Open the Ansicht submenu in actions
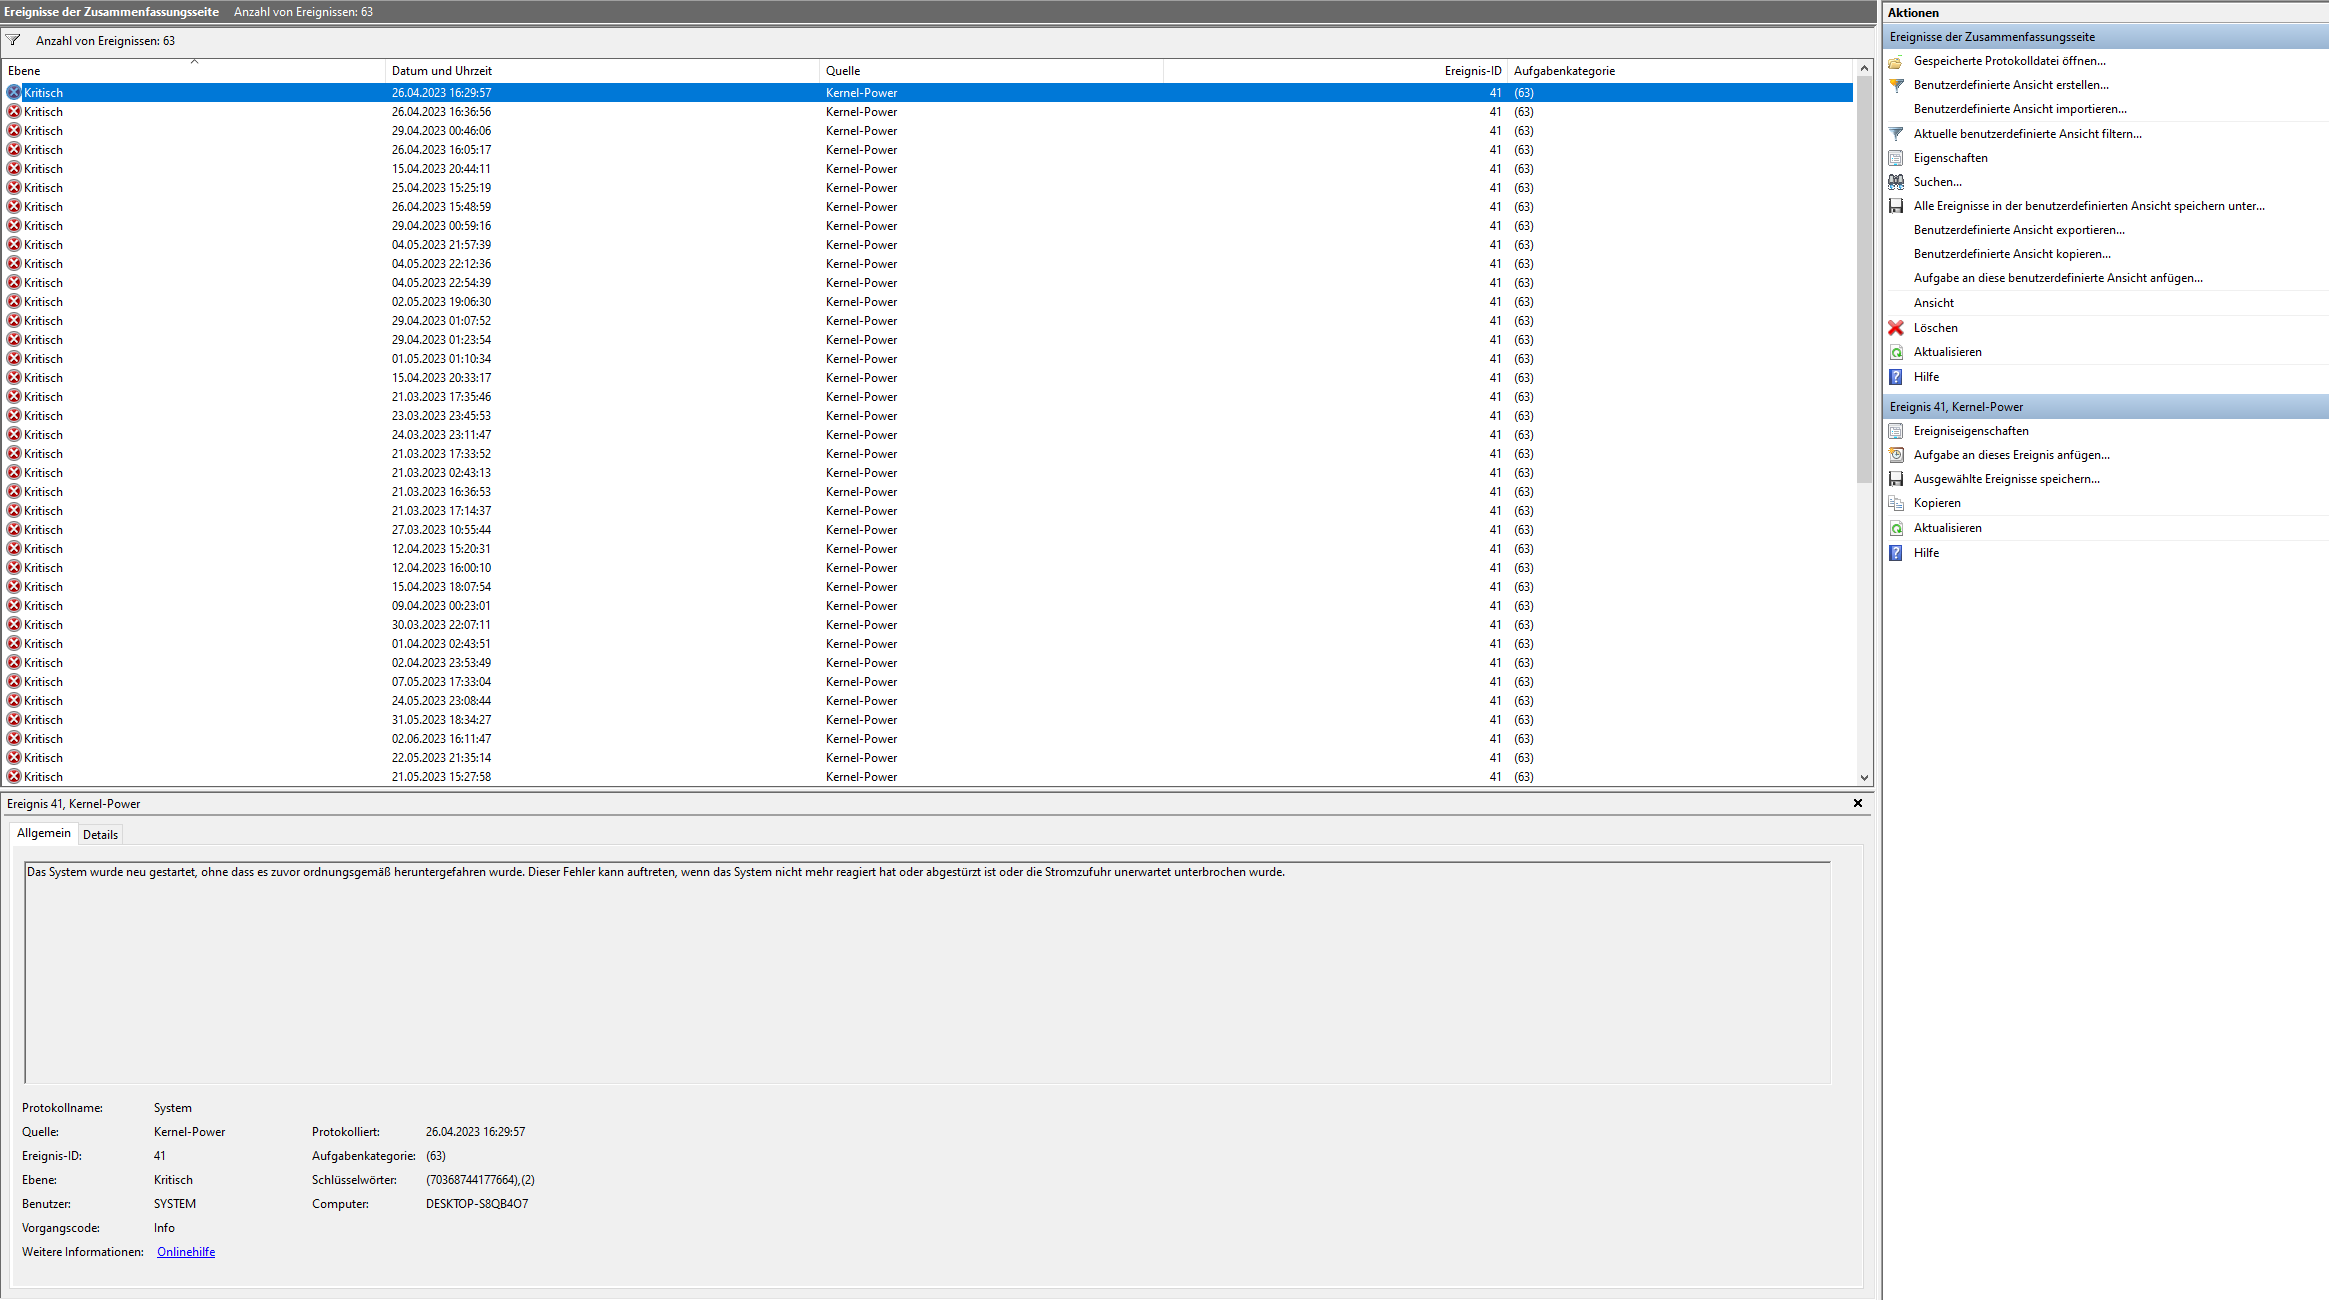 click(x=1933, y=303)
